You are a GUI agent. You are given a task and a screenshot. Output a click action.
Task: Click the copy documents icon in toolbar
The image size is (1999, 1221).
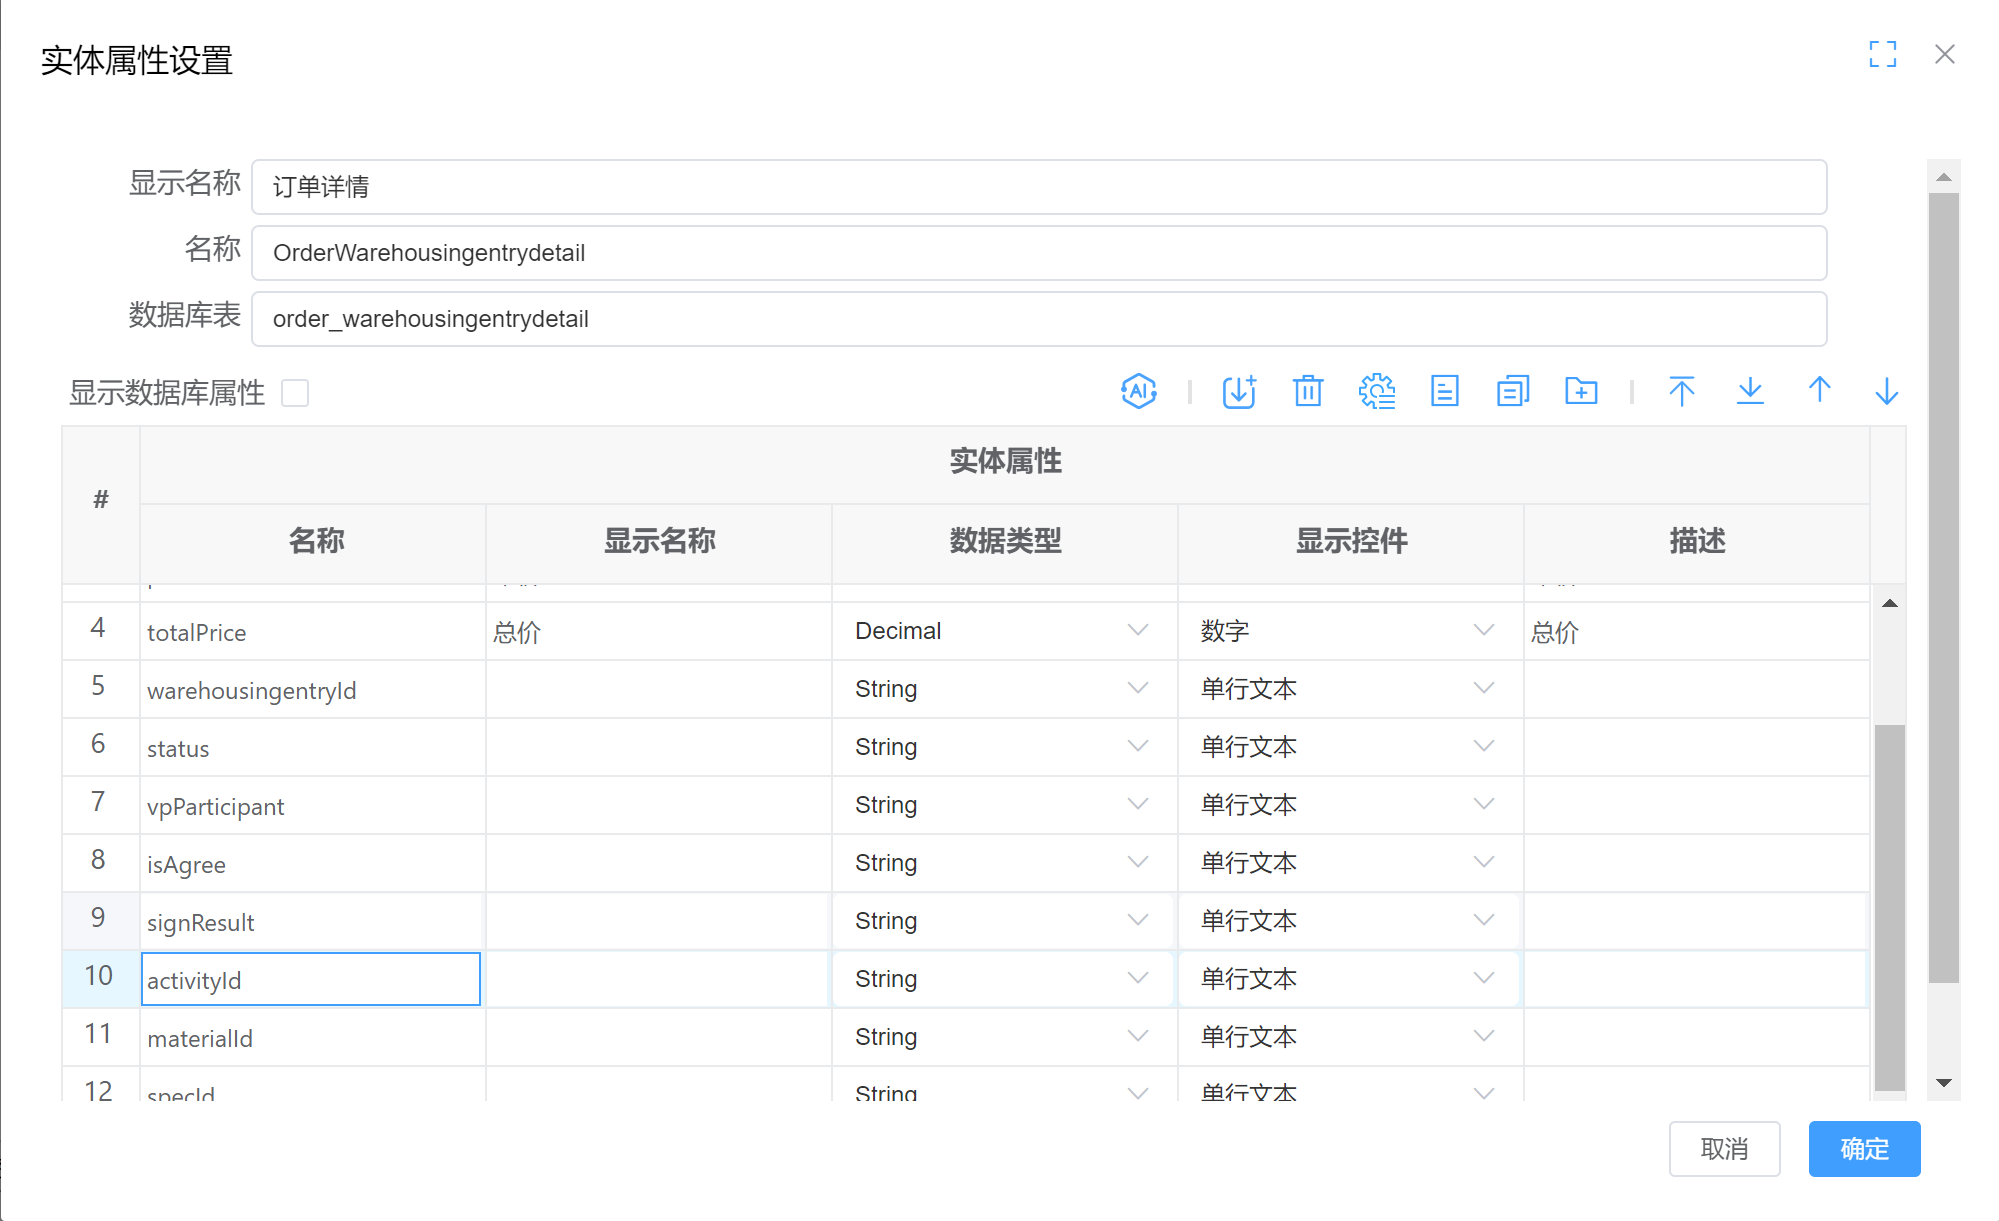coord(1512,391)
